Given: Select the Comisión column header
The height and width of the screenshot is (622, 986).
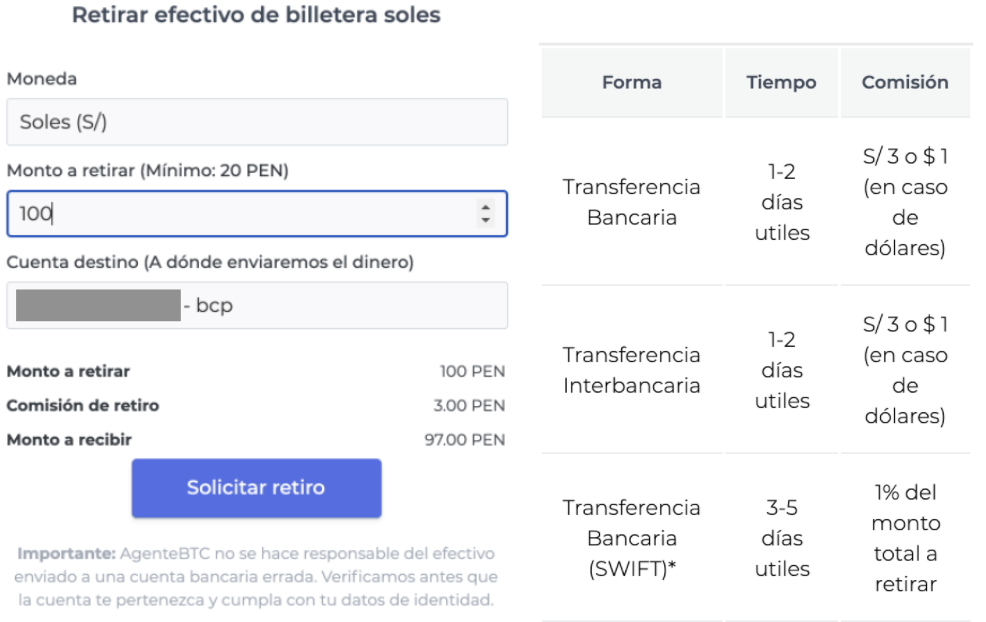Looking at the screenshot, I should 905,82.
